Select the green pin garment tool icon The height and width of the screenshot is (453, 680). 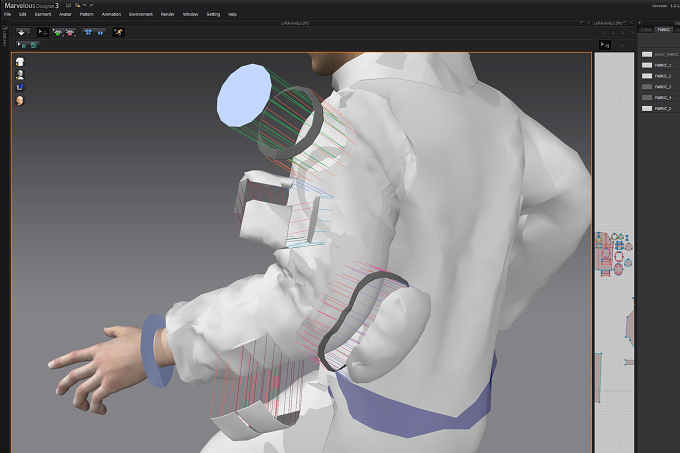tap(58, 32)
